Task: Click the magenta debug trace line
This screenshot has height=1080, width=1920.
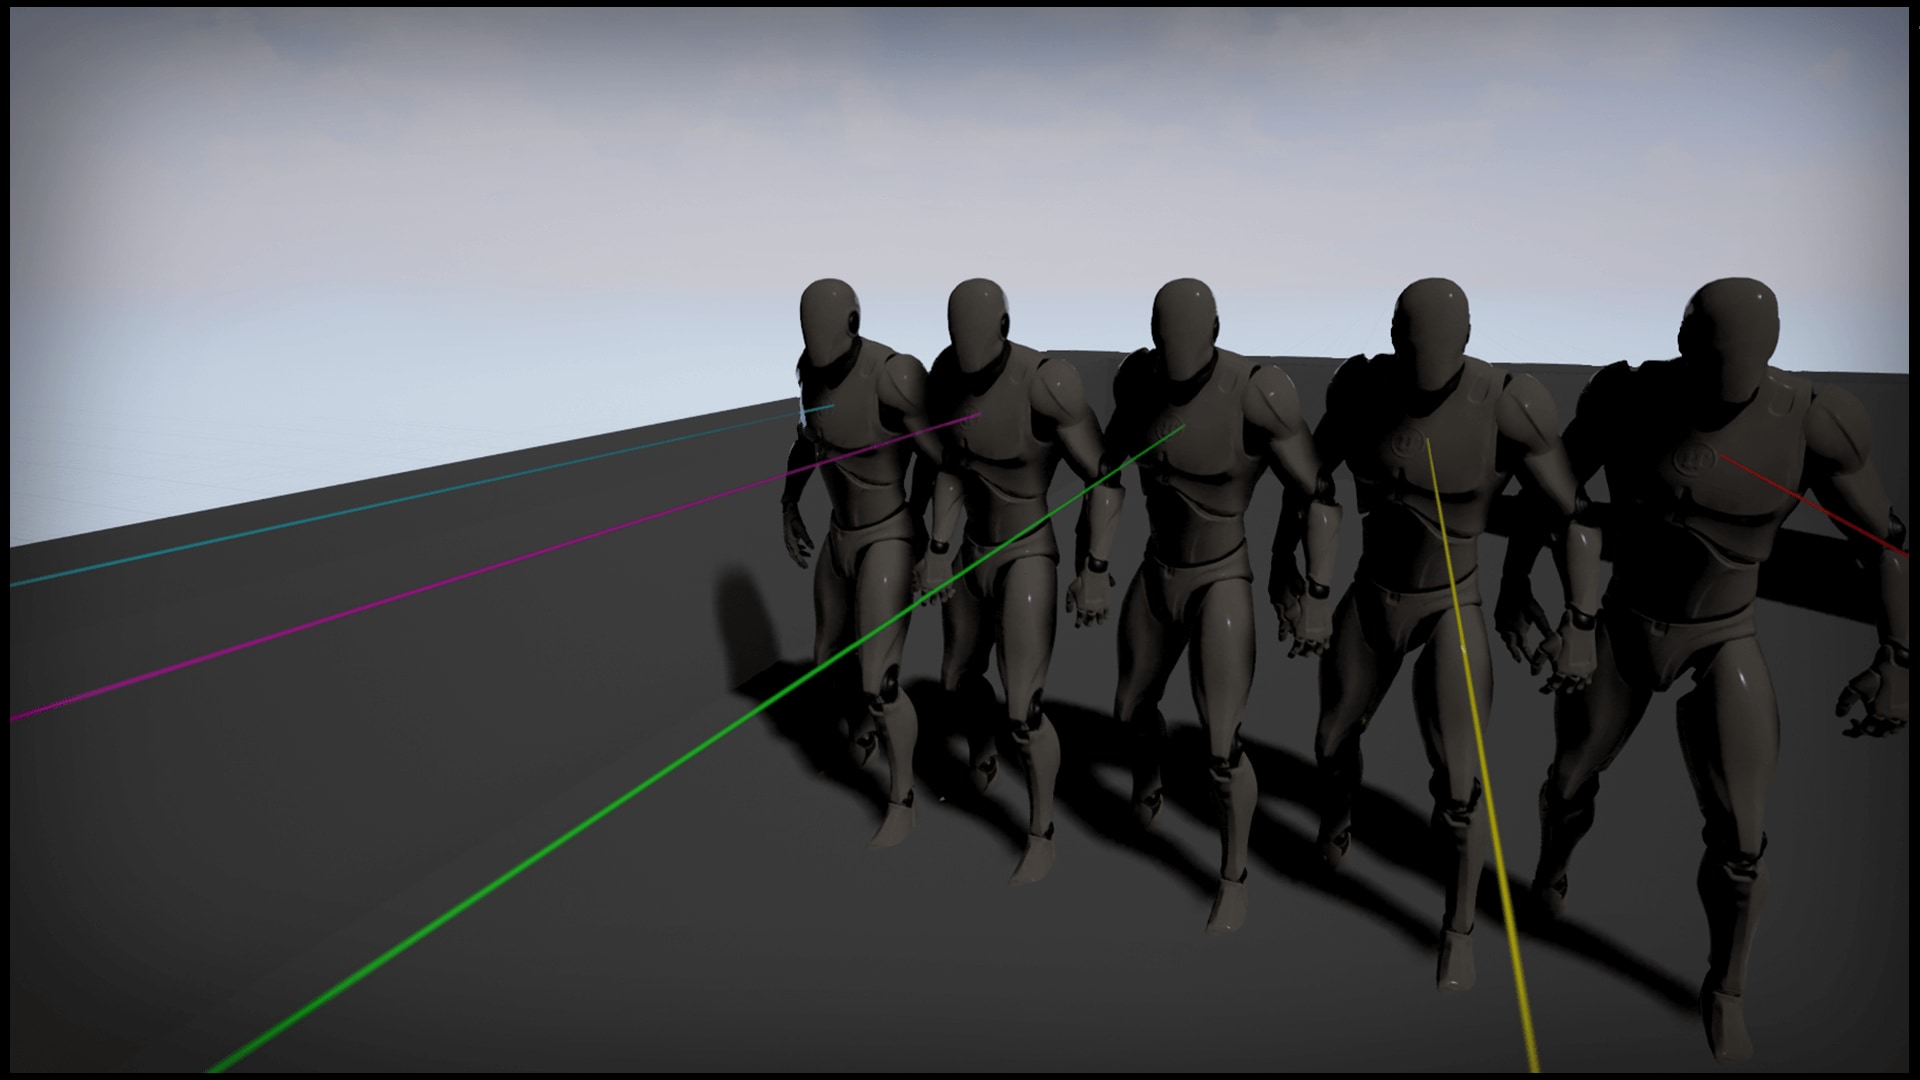Action: (496, 565)
